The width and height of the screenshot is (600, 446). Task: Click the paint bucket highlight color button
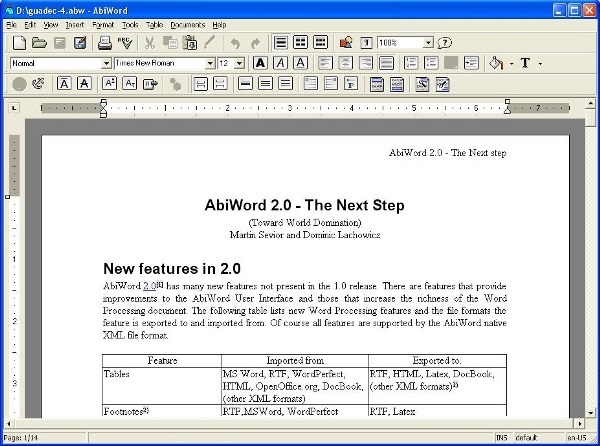coord(497,63)
